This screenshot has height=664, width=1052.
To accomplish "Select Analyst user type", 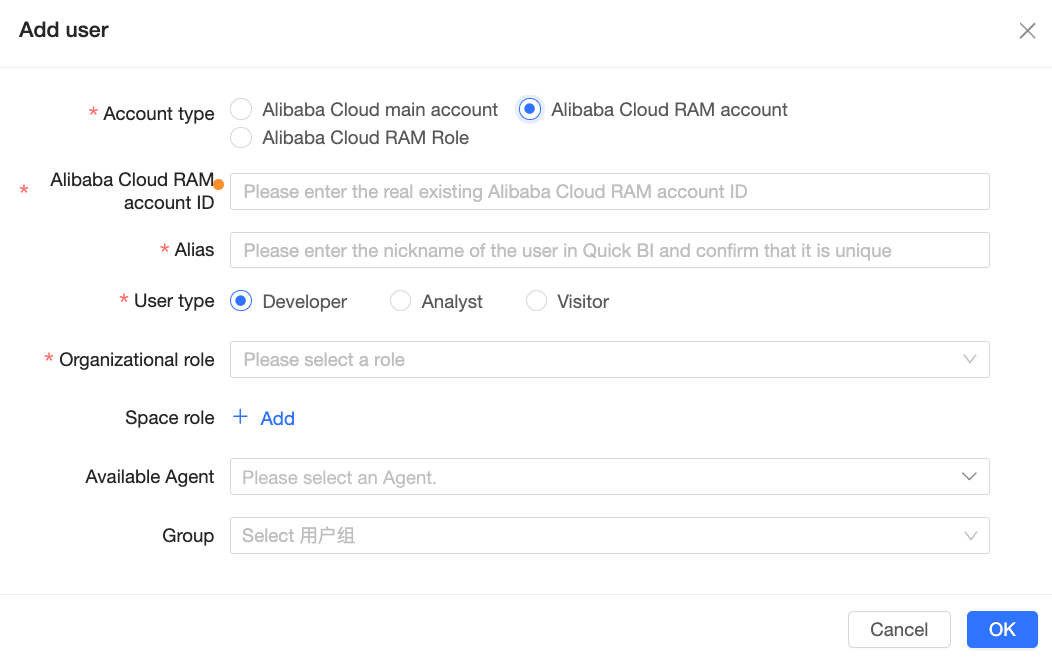I will (401, 301).
